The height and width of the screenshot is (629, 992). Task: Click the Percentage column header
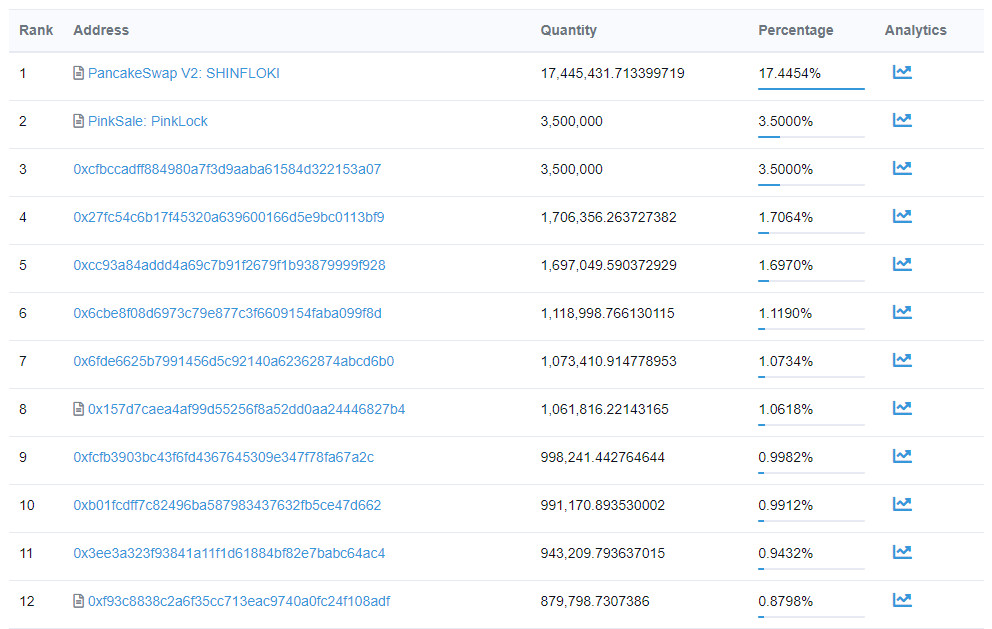tap(795, 30)
